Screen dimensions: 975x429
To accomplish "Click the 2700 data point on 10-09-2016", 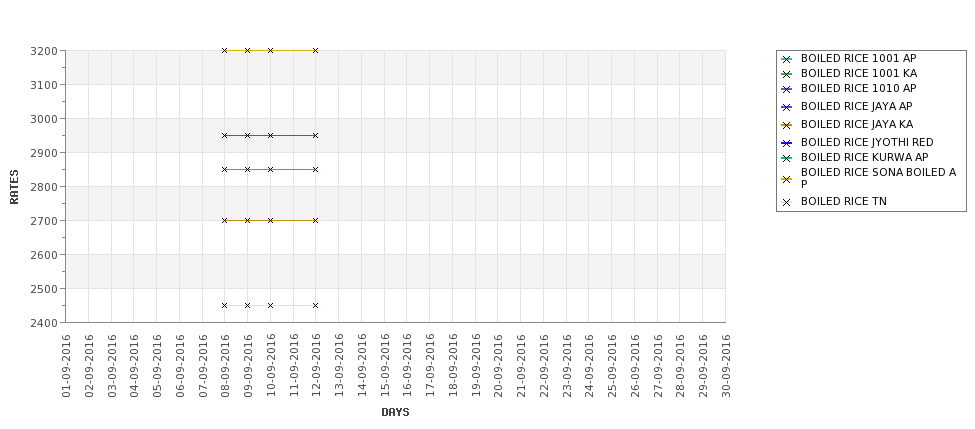I will tap(270, 220).
